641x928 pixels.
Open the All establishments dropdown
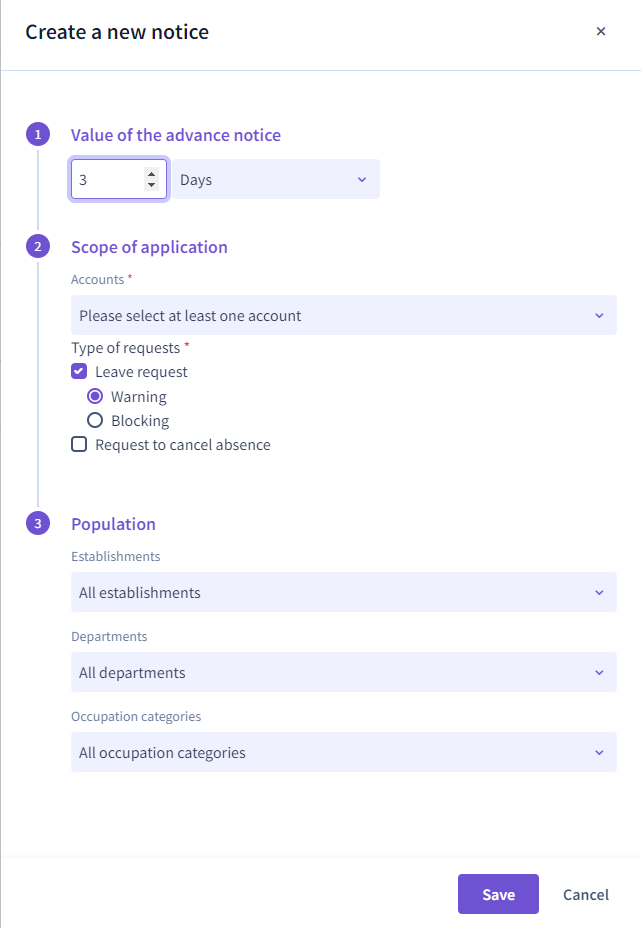click(x=344, y=592)
